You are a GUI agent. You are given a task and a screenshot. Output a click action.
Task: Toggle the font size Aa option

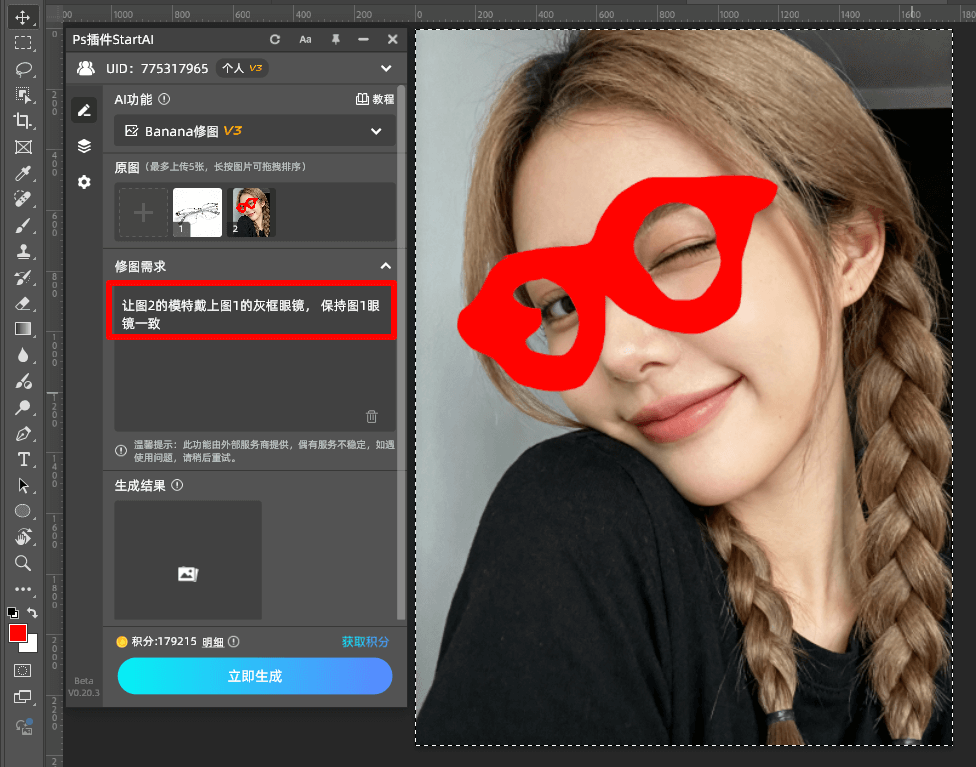(x=305, y=39)
